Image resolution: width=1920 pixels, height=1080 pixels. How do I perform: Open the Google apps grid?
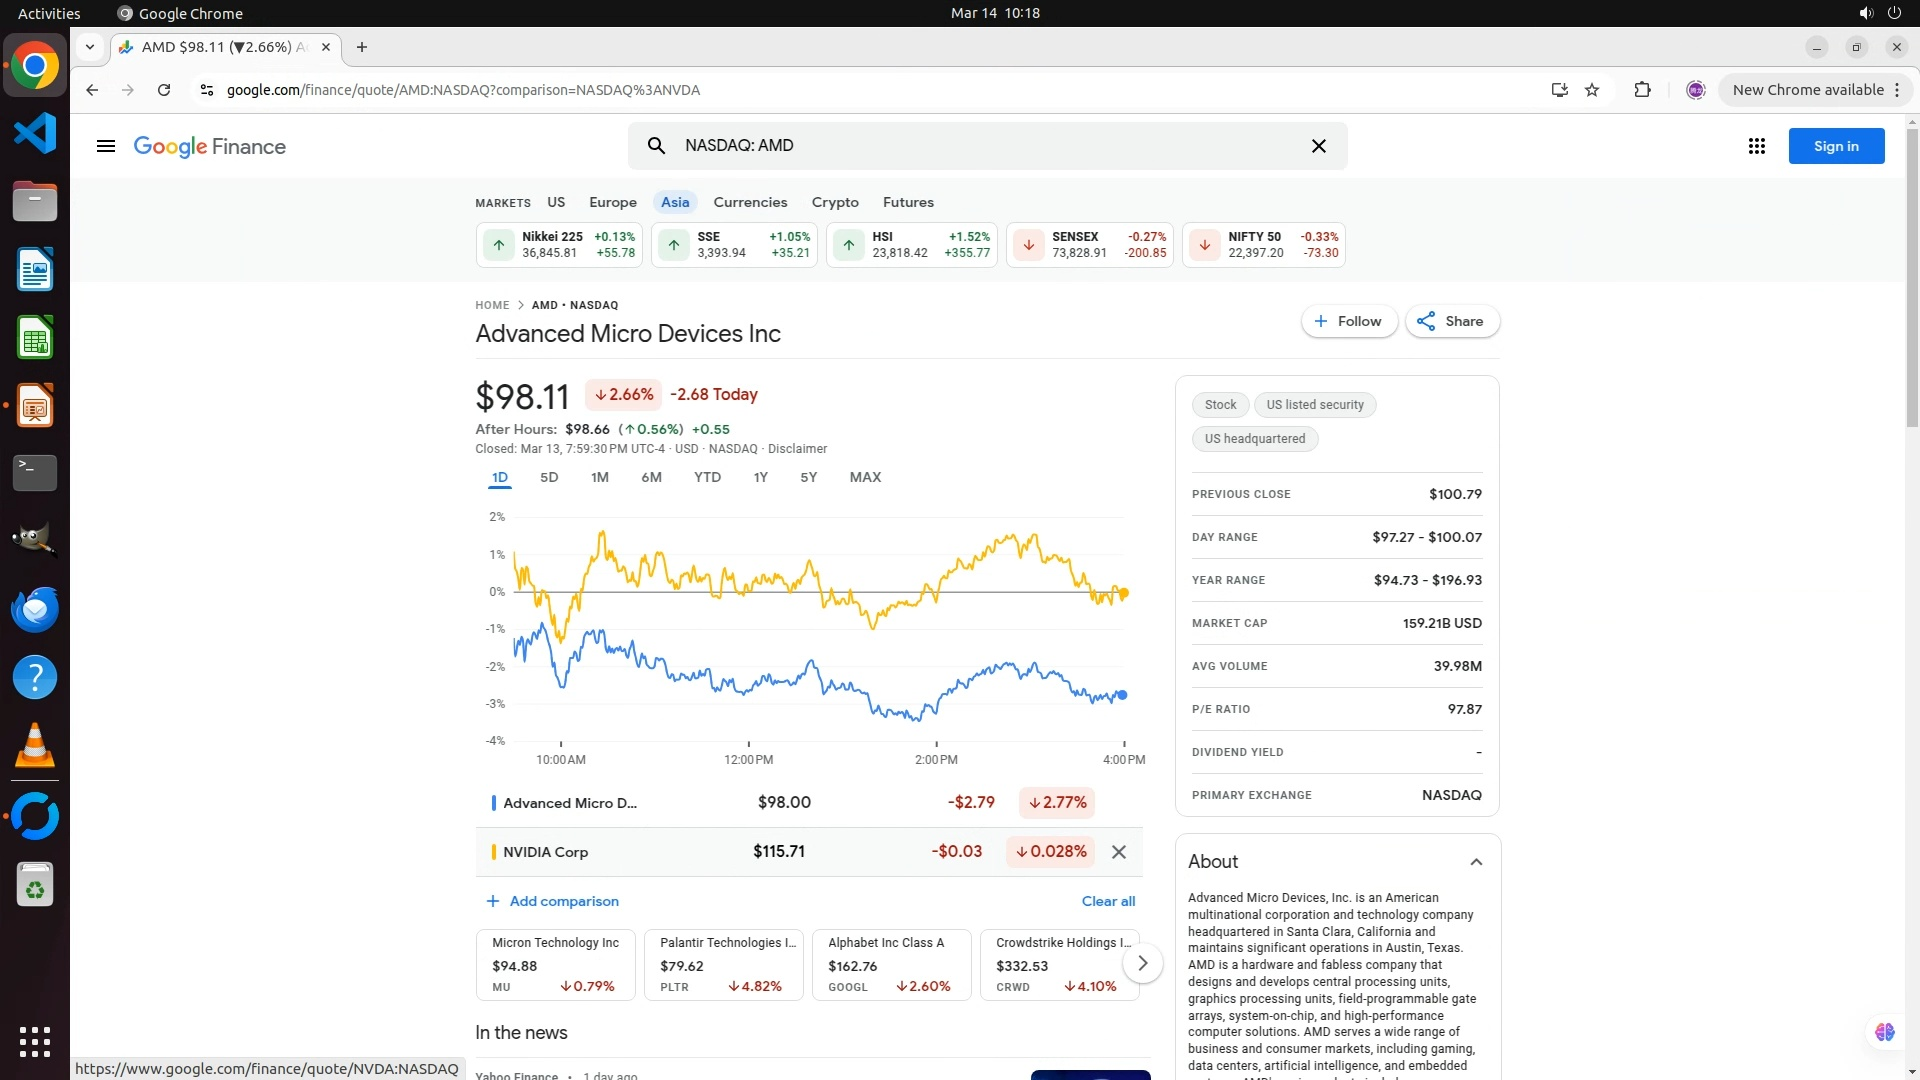(1756, 146)
